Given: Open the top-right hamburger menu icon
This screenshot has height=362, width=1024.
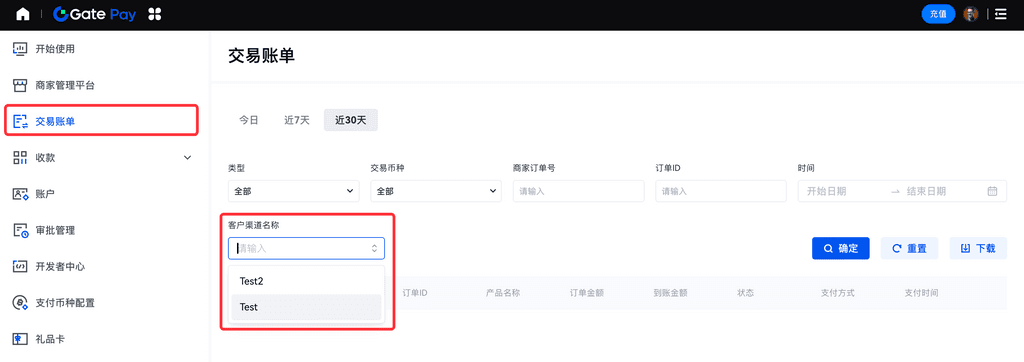Looking at the screenshot, I should (x=1000, y=14).
